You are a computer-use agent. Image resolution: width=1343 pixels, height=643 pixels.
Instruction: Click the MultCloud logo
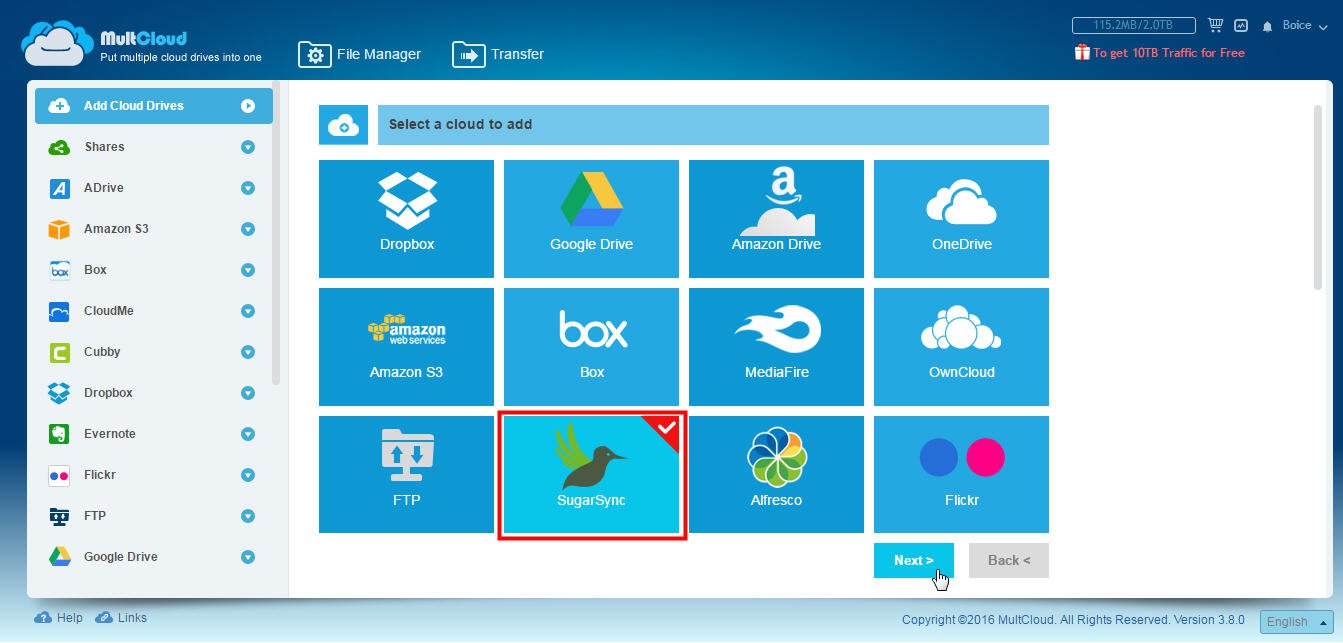(x=141, y=43)
